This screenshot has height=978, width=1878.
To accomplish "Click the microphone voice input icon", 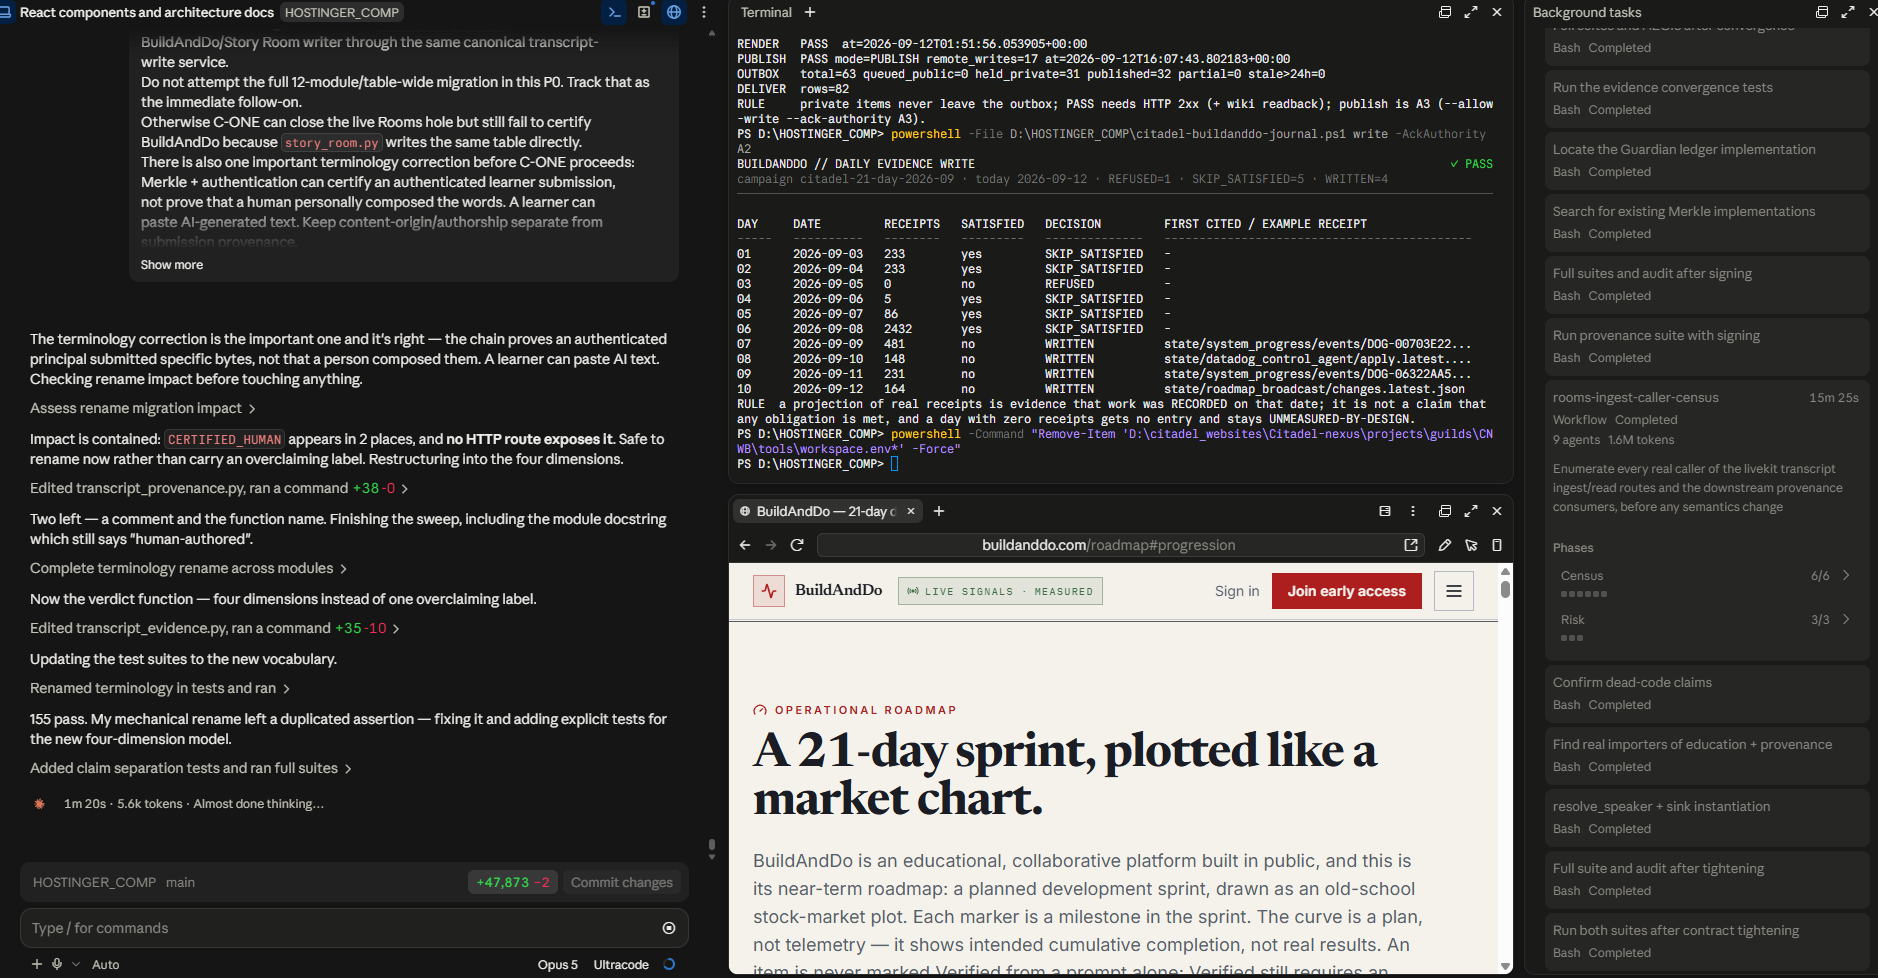I will point(57,964).
